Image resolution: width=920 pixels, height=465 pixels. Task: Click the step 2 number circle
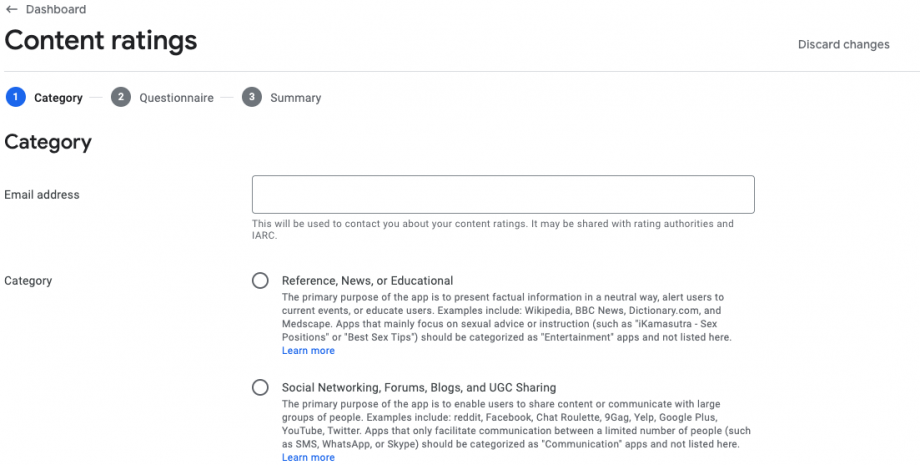point(121,97)
